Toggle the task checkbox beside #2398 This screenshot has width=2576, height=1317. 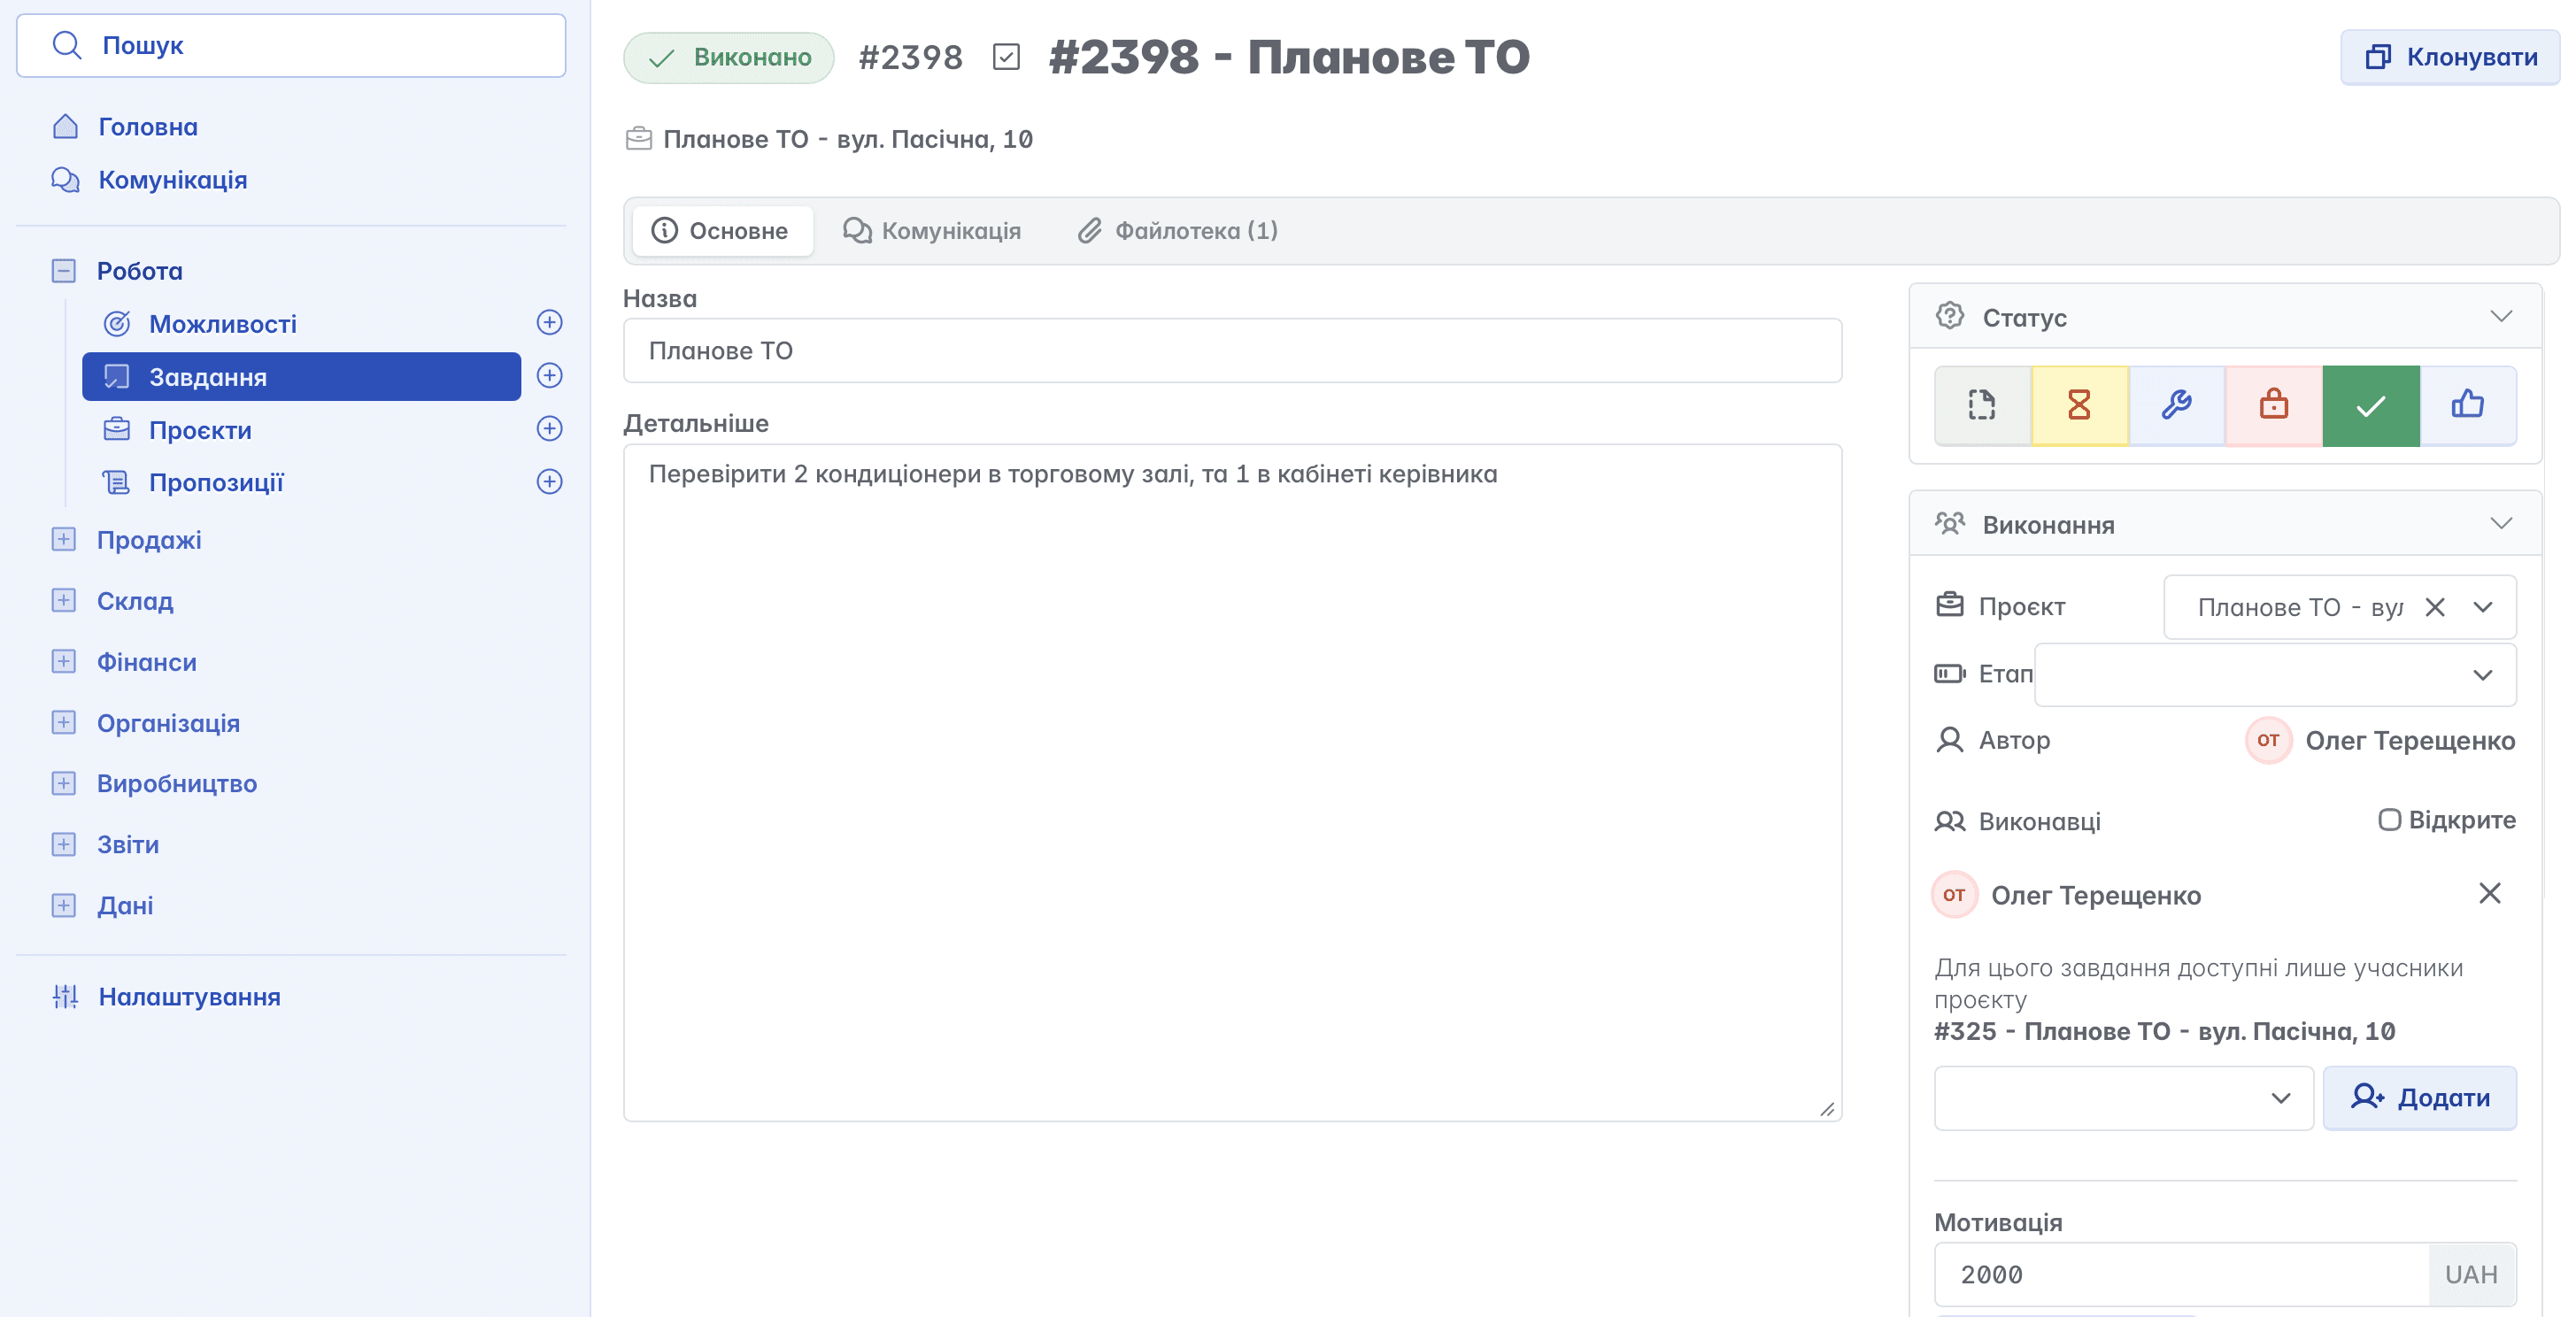click(1006, 57)
